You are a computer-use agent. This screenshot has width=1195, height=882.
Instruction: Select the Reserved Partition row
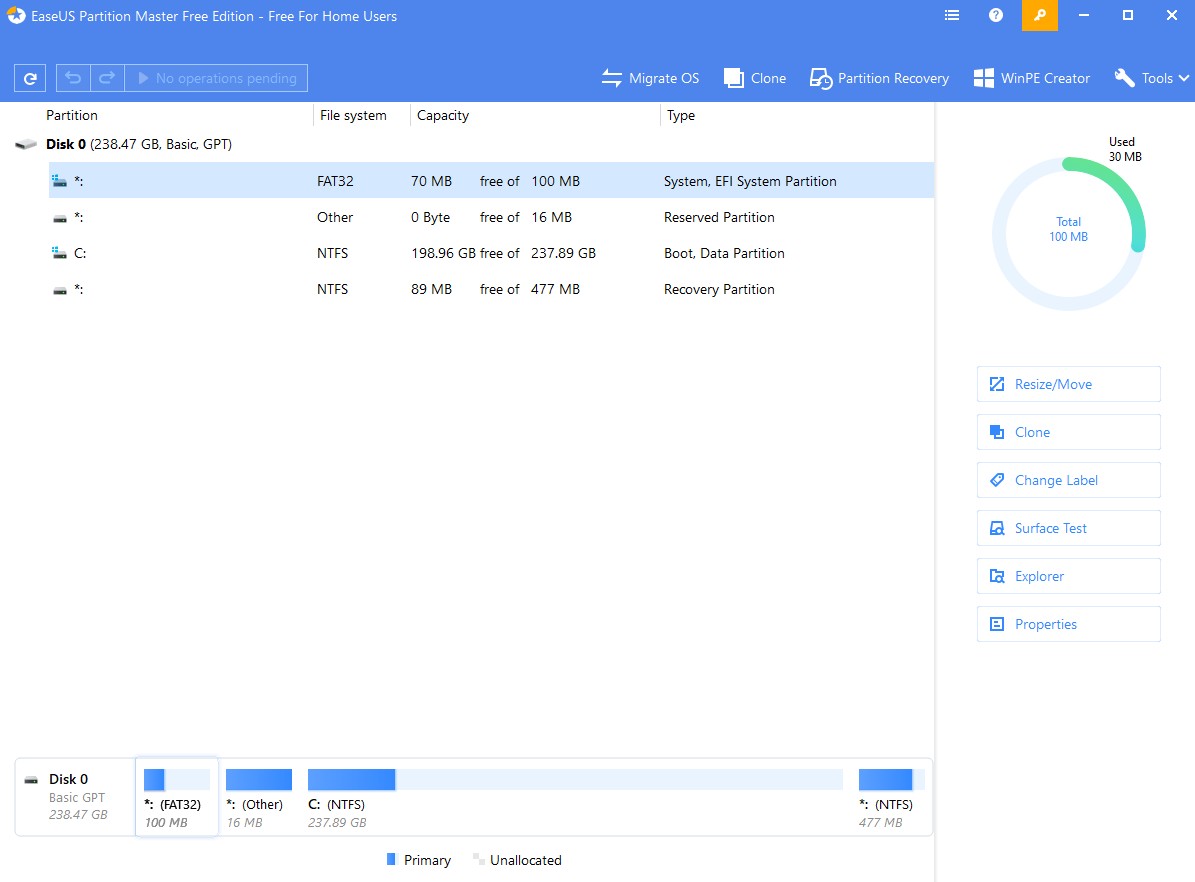pyautogui.click(x=492, y=217)
